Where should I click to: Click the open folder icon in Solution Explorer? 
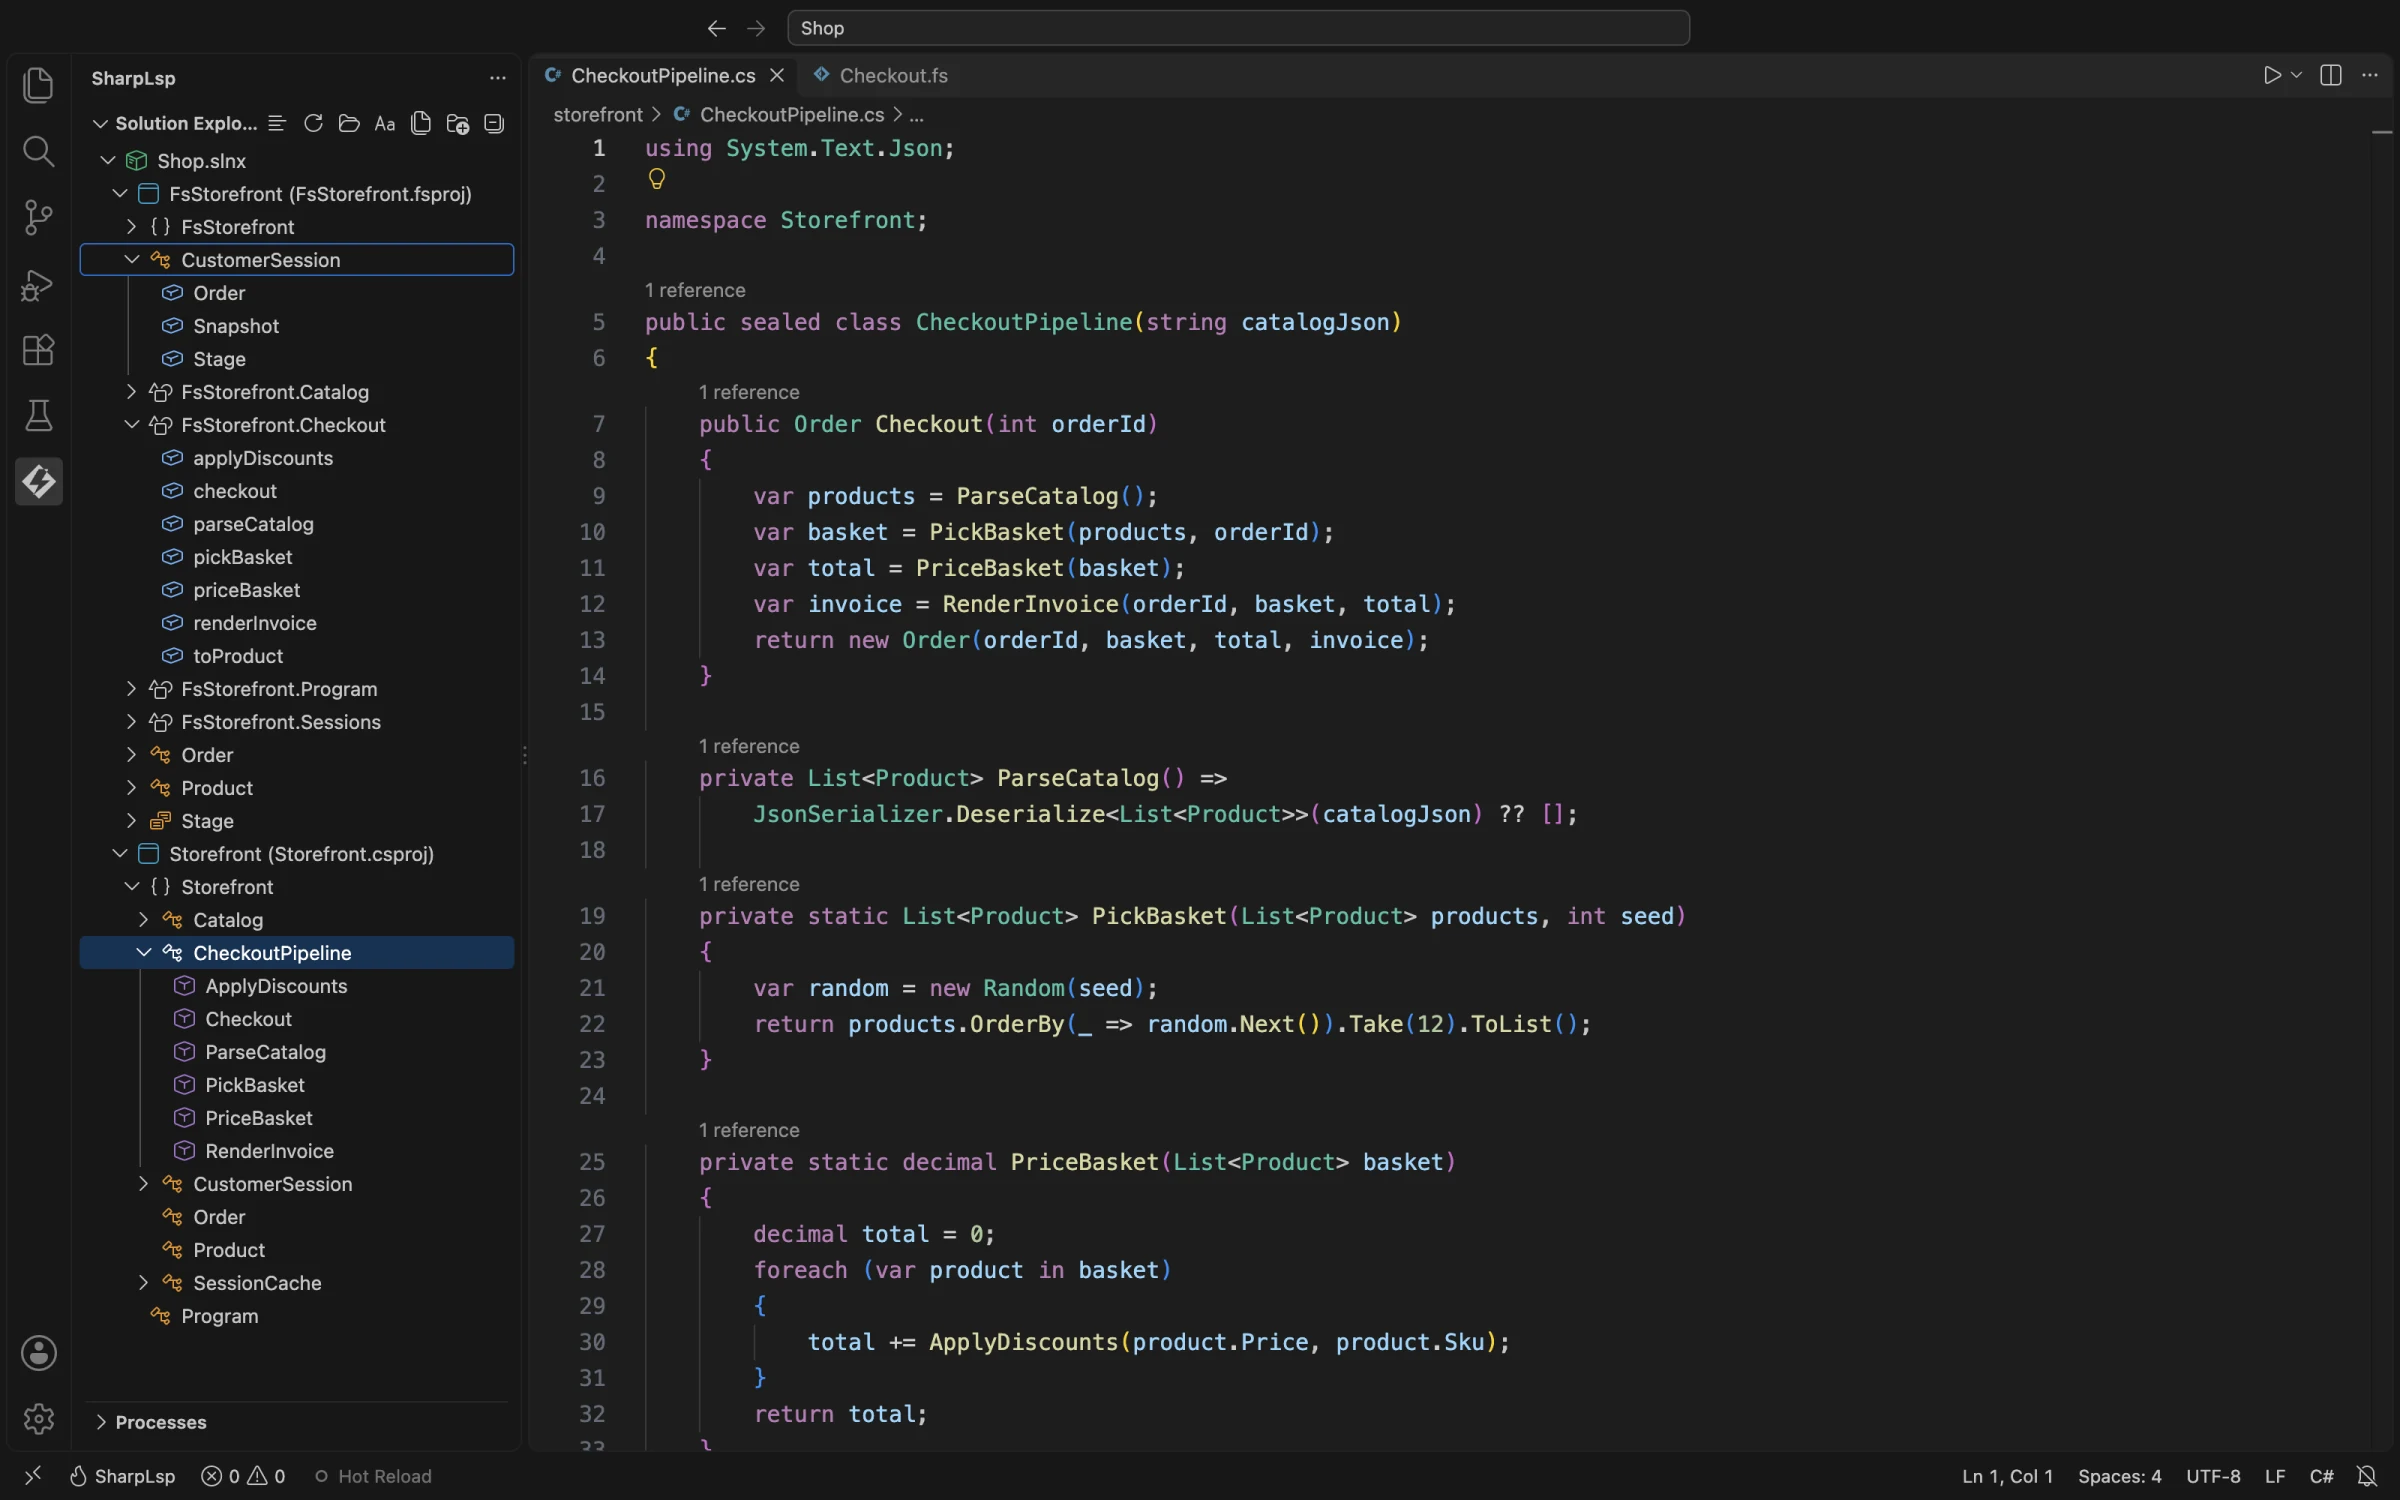[x=349, y=123]
